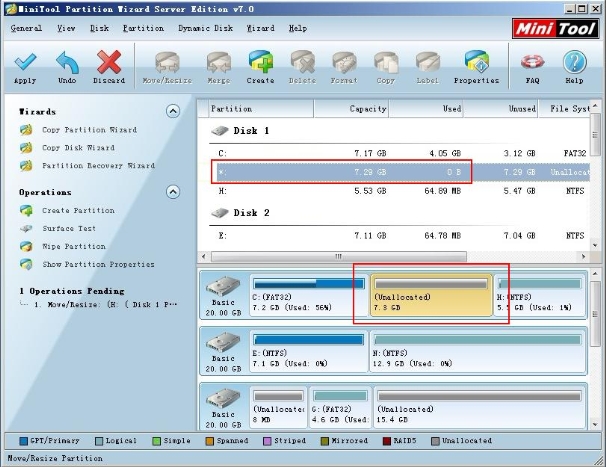
Task: Open the Wizard menu
Action: click(x=260, y=28)
